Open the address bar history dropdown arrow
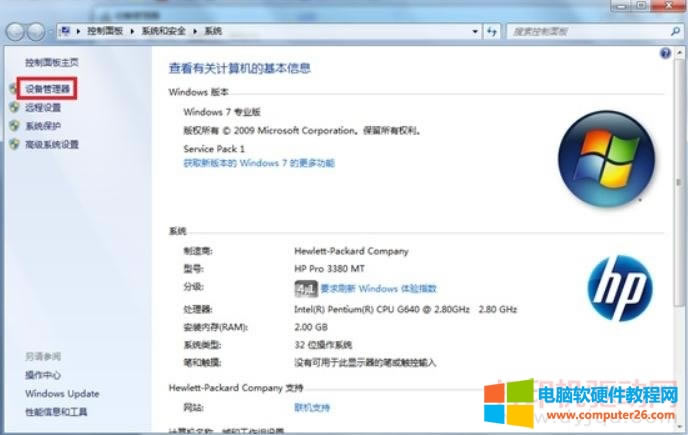The height and width of the screenshot is (435, 688). click(x=475, y=31)
